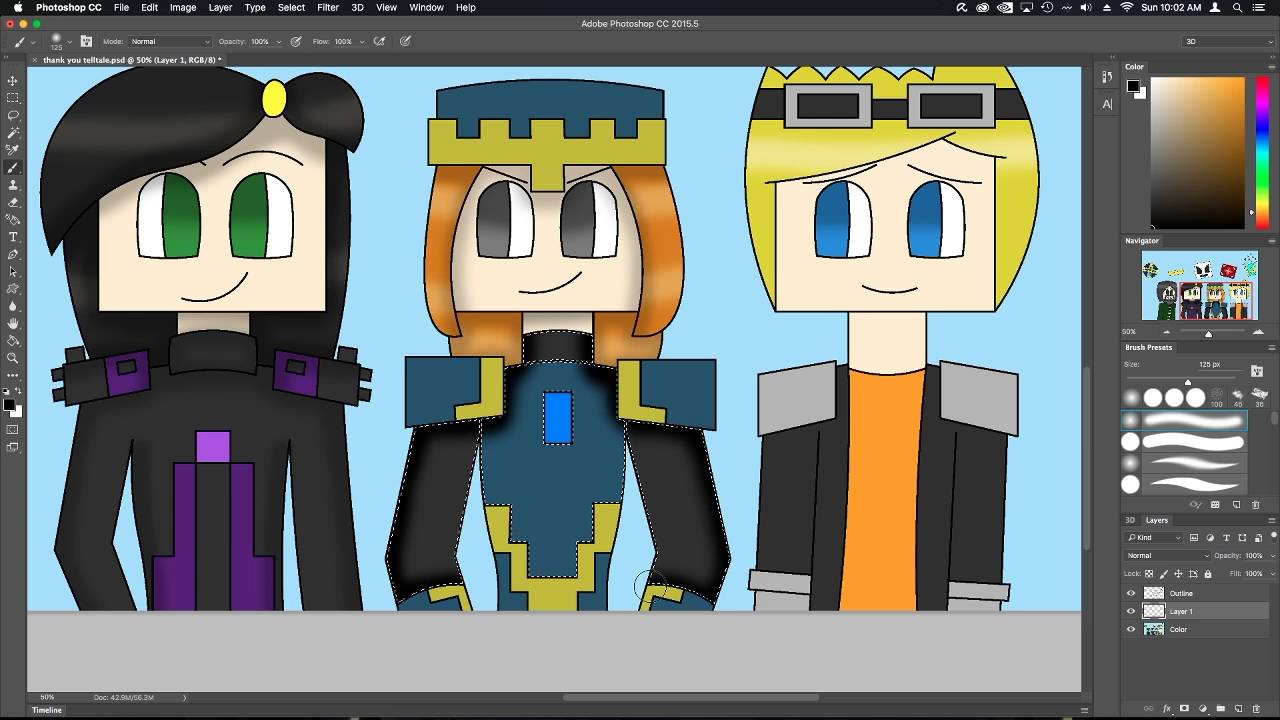The height and width of the screenshot is (720, 1280).
Task: Toggle pressure for opacity button
Action: coord(296,41)
